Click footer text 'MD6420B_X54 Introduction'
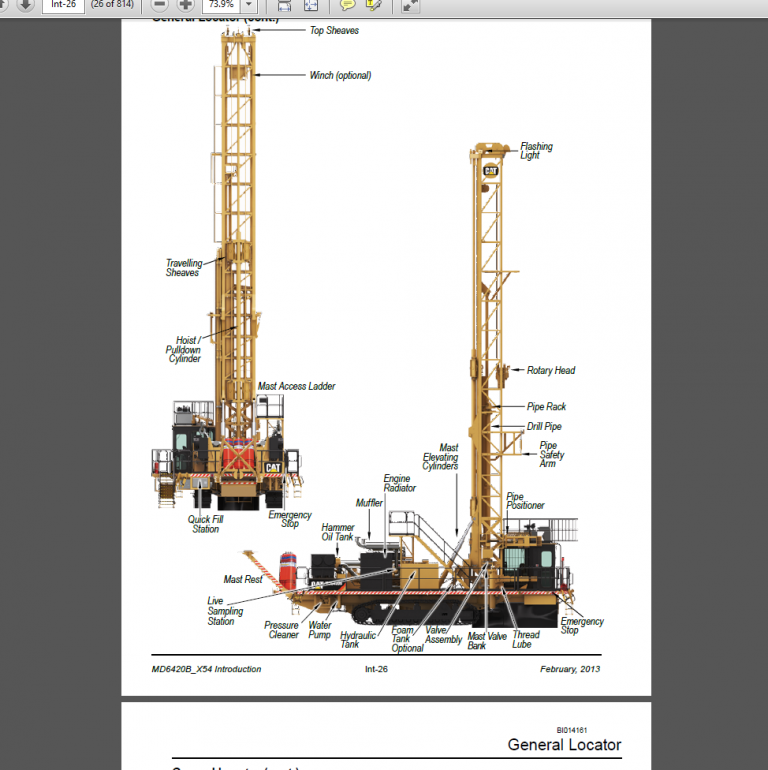 pos(206,669)
